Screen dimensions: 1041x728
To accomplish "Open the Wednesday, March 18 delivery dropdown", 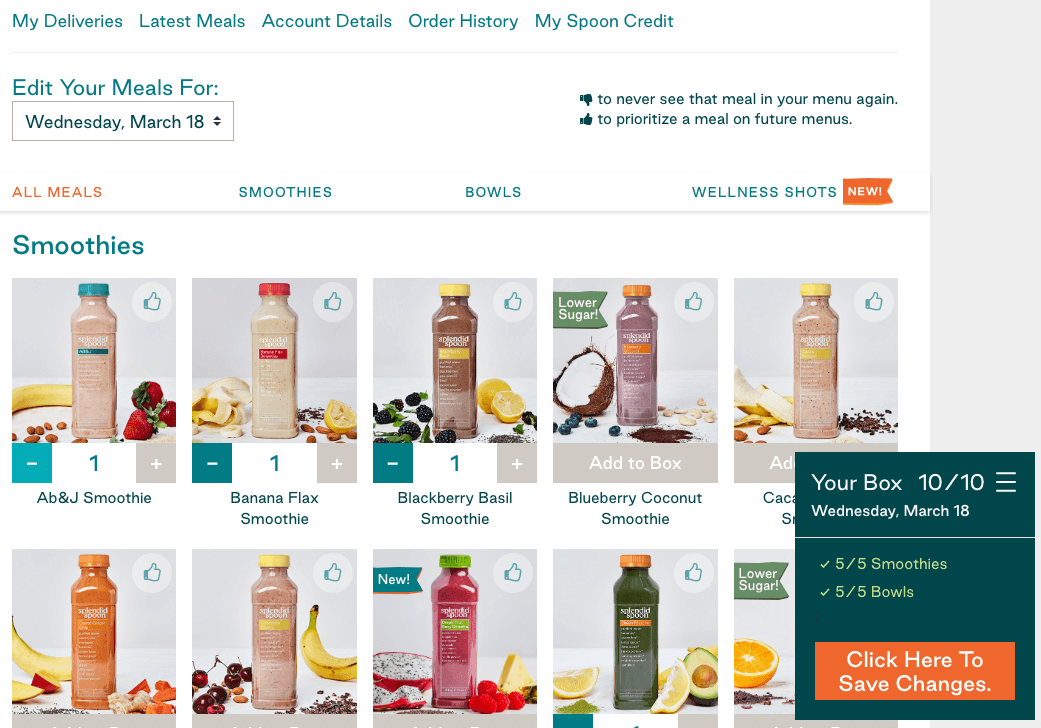I will pyautogui.click(x=123, y=121).
